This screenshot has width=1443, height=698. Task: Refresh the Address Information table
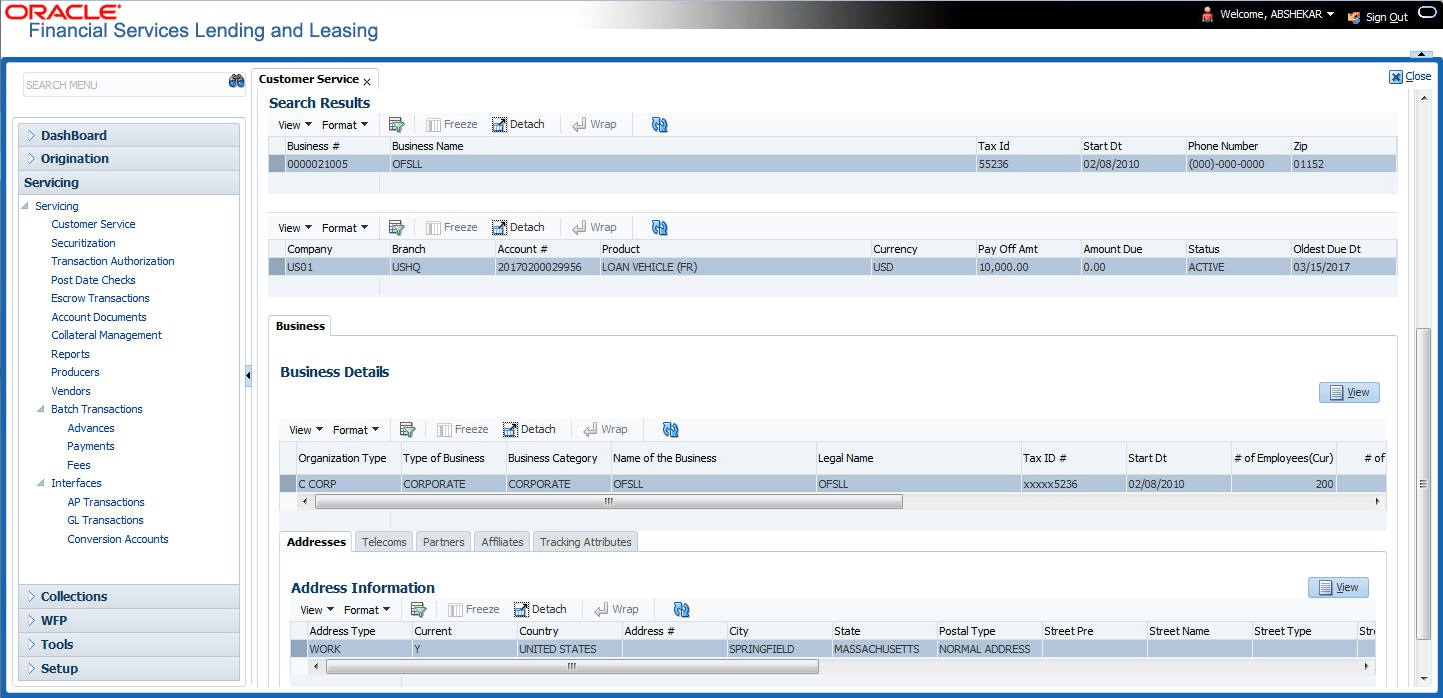point(681,609)
